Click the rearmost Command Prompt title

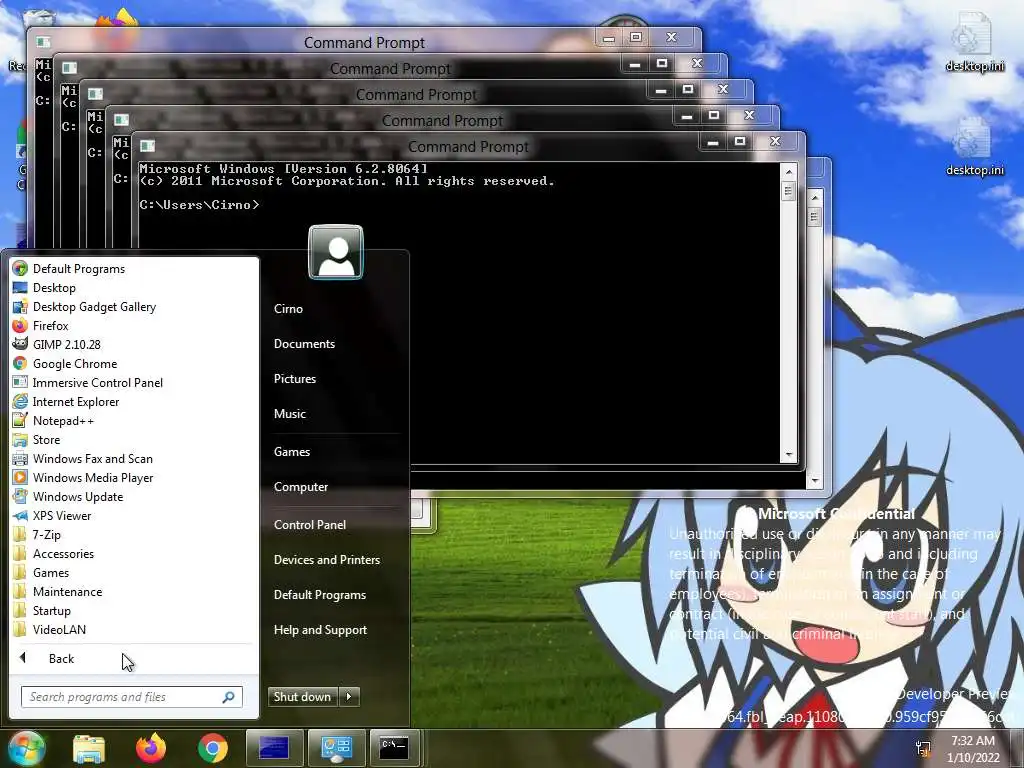click(x=364, y=42)
